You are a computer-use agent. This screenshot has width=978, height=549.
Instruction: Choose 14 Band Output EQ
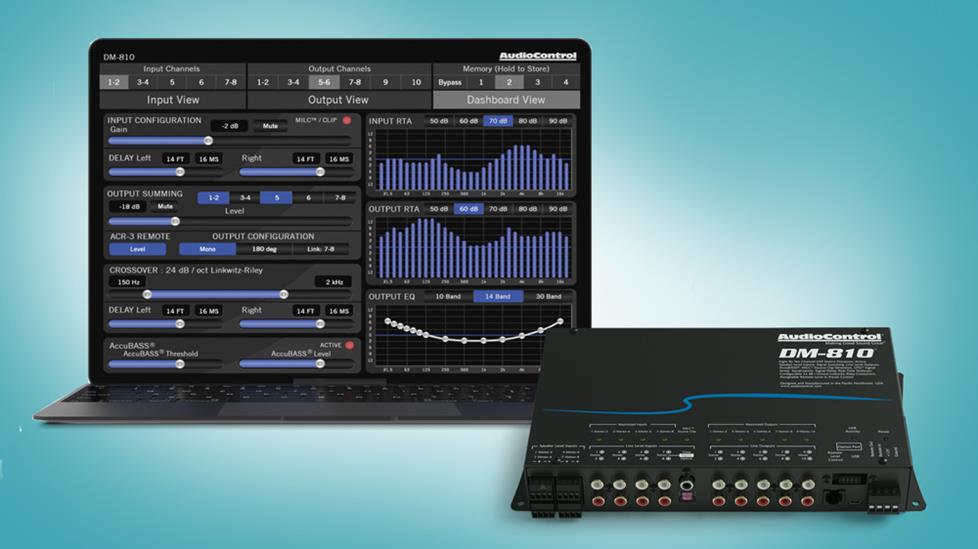pyautogui.click(x=498, y=296)
